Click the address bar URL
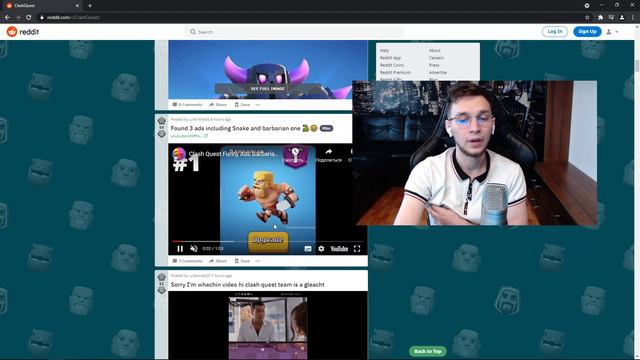 73,18
